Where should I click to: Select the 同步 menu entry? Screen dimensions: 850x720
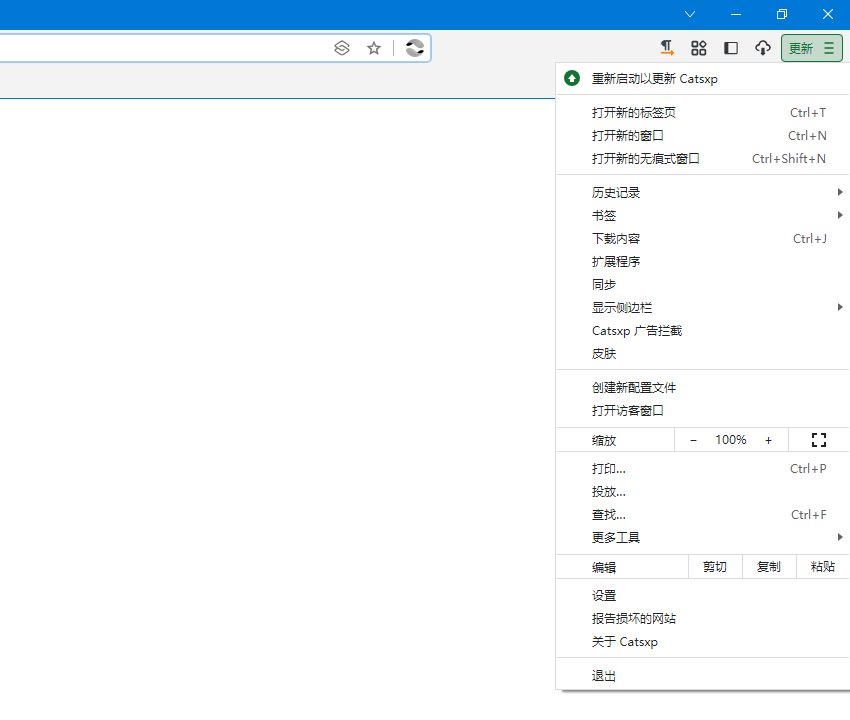click(x=703, y=285)
